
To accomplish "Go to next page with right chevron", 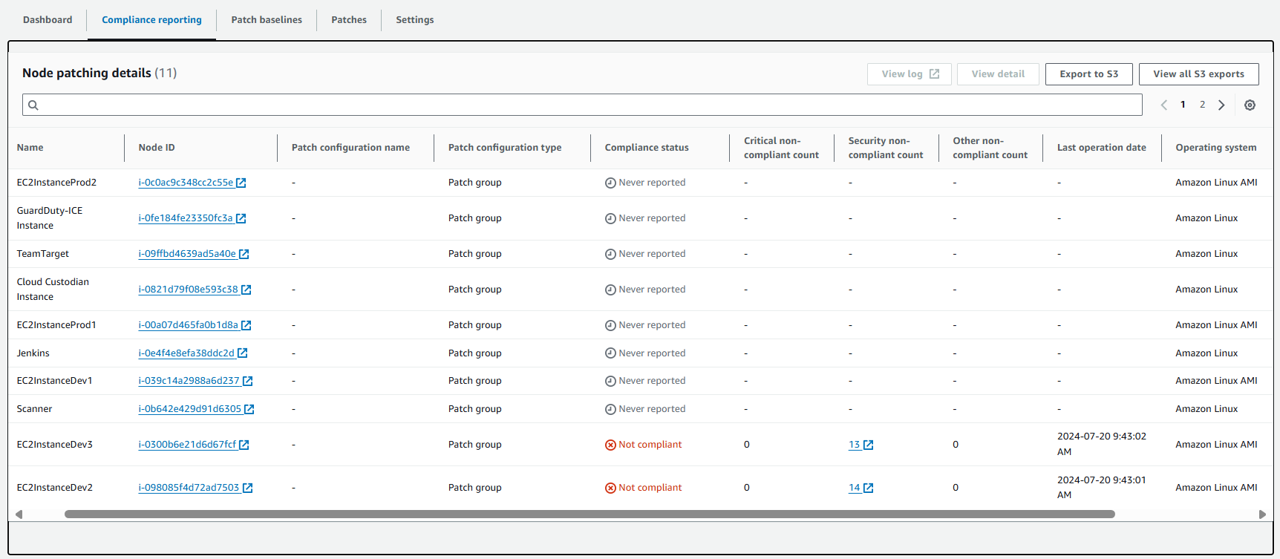I will (1222, 105).
